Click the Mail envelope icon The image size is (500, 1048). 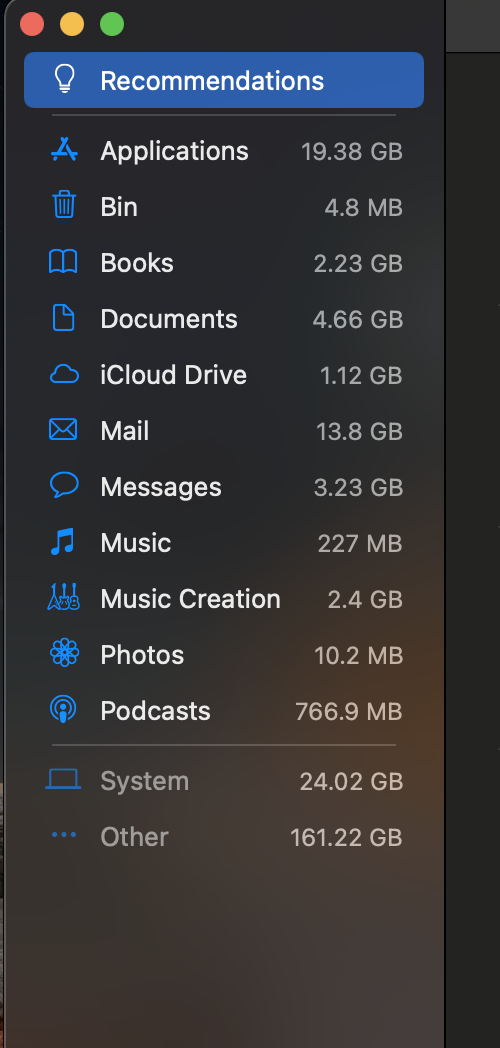(x=64, y=430)
